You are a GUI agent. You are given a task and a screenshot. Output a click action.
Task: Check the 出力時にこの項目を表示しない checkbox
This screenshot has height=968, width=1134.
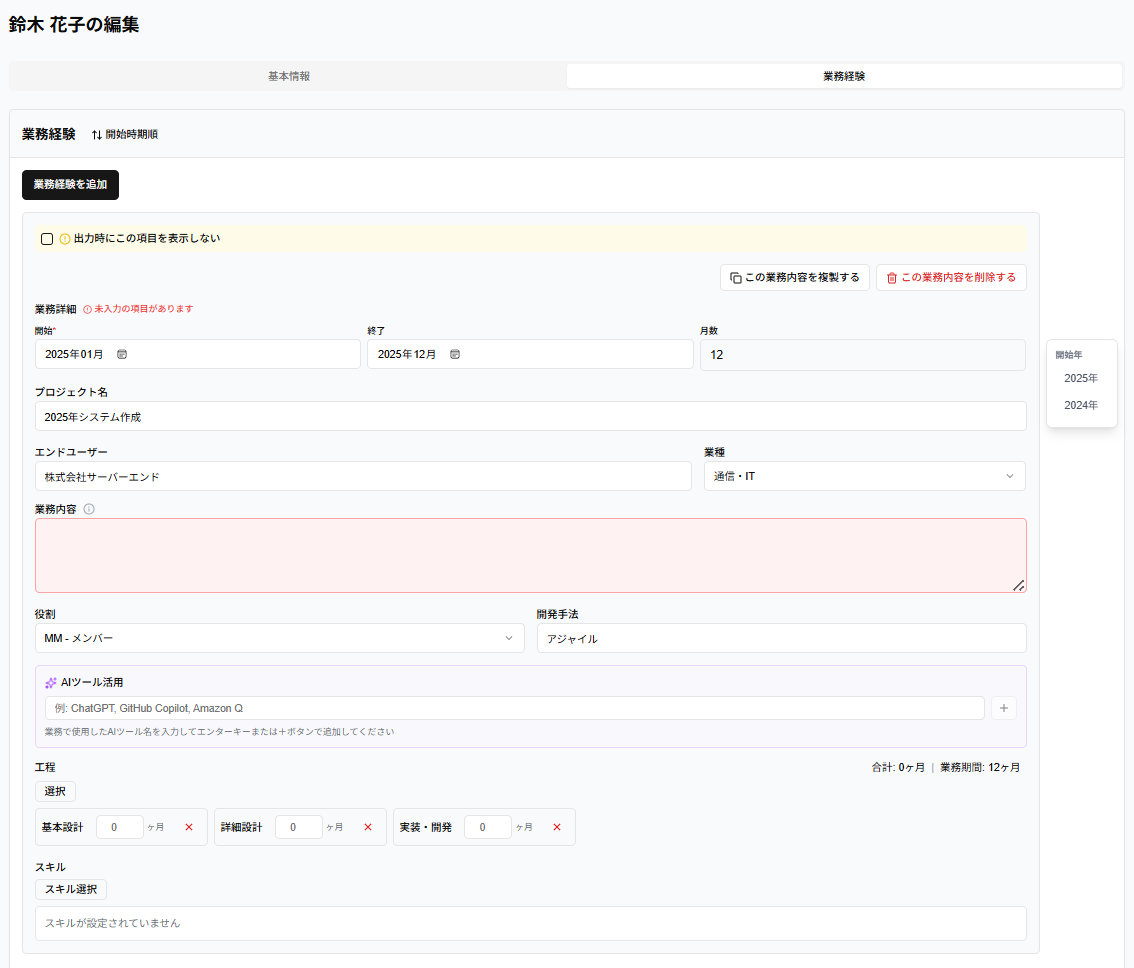click(47, 239)
